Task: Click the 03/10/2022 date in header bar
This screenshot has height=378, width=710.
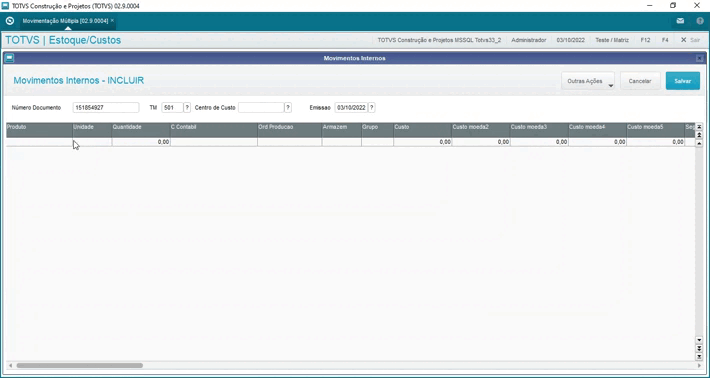Action: pyautogui.click(x=571, y=40)
